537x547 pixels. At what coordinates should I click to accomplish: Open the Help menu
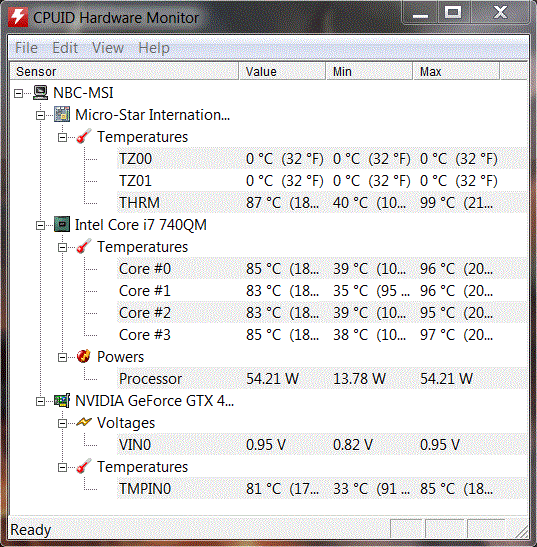(154, 48)
